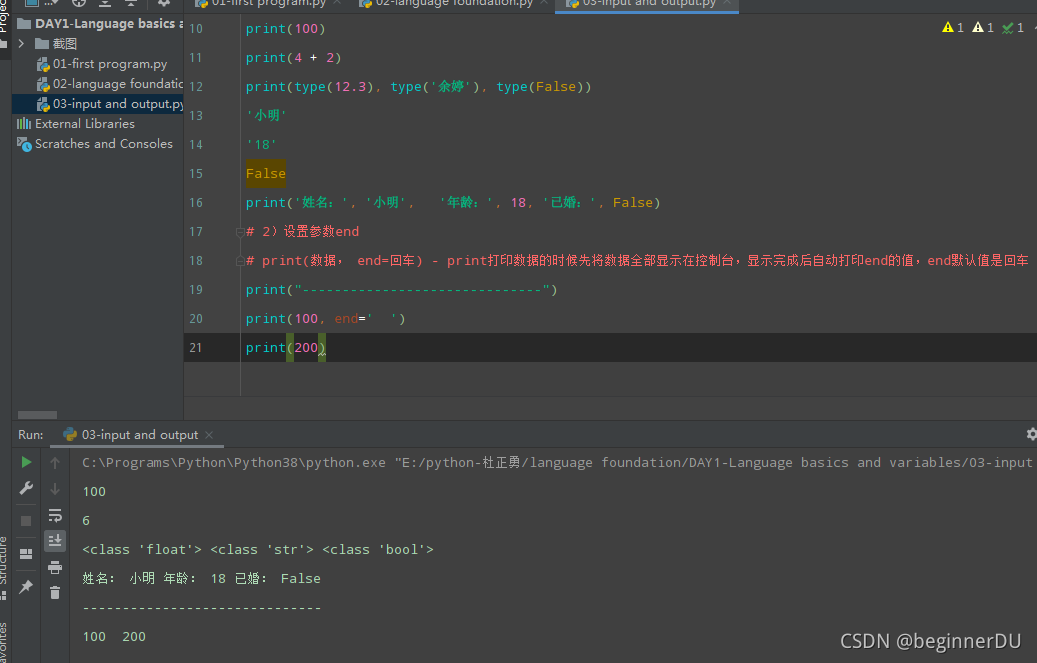
Task: Open 01-first program.py in project tree
Action: pyautogui.click(x=110, y=64)
